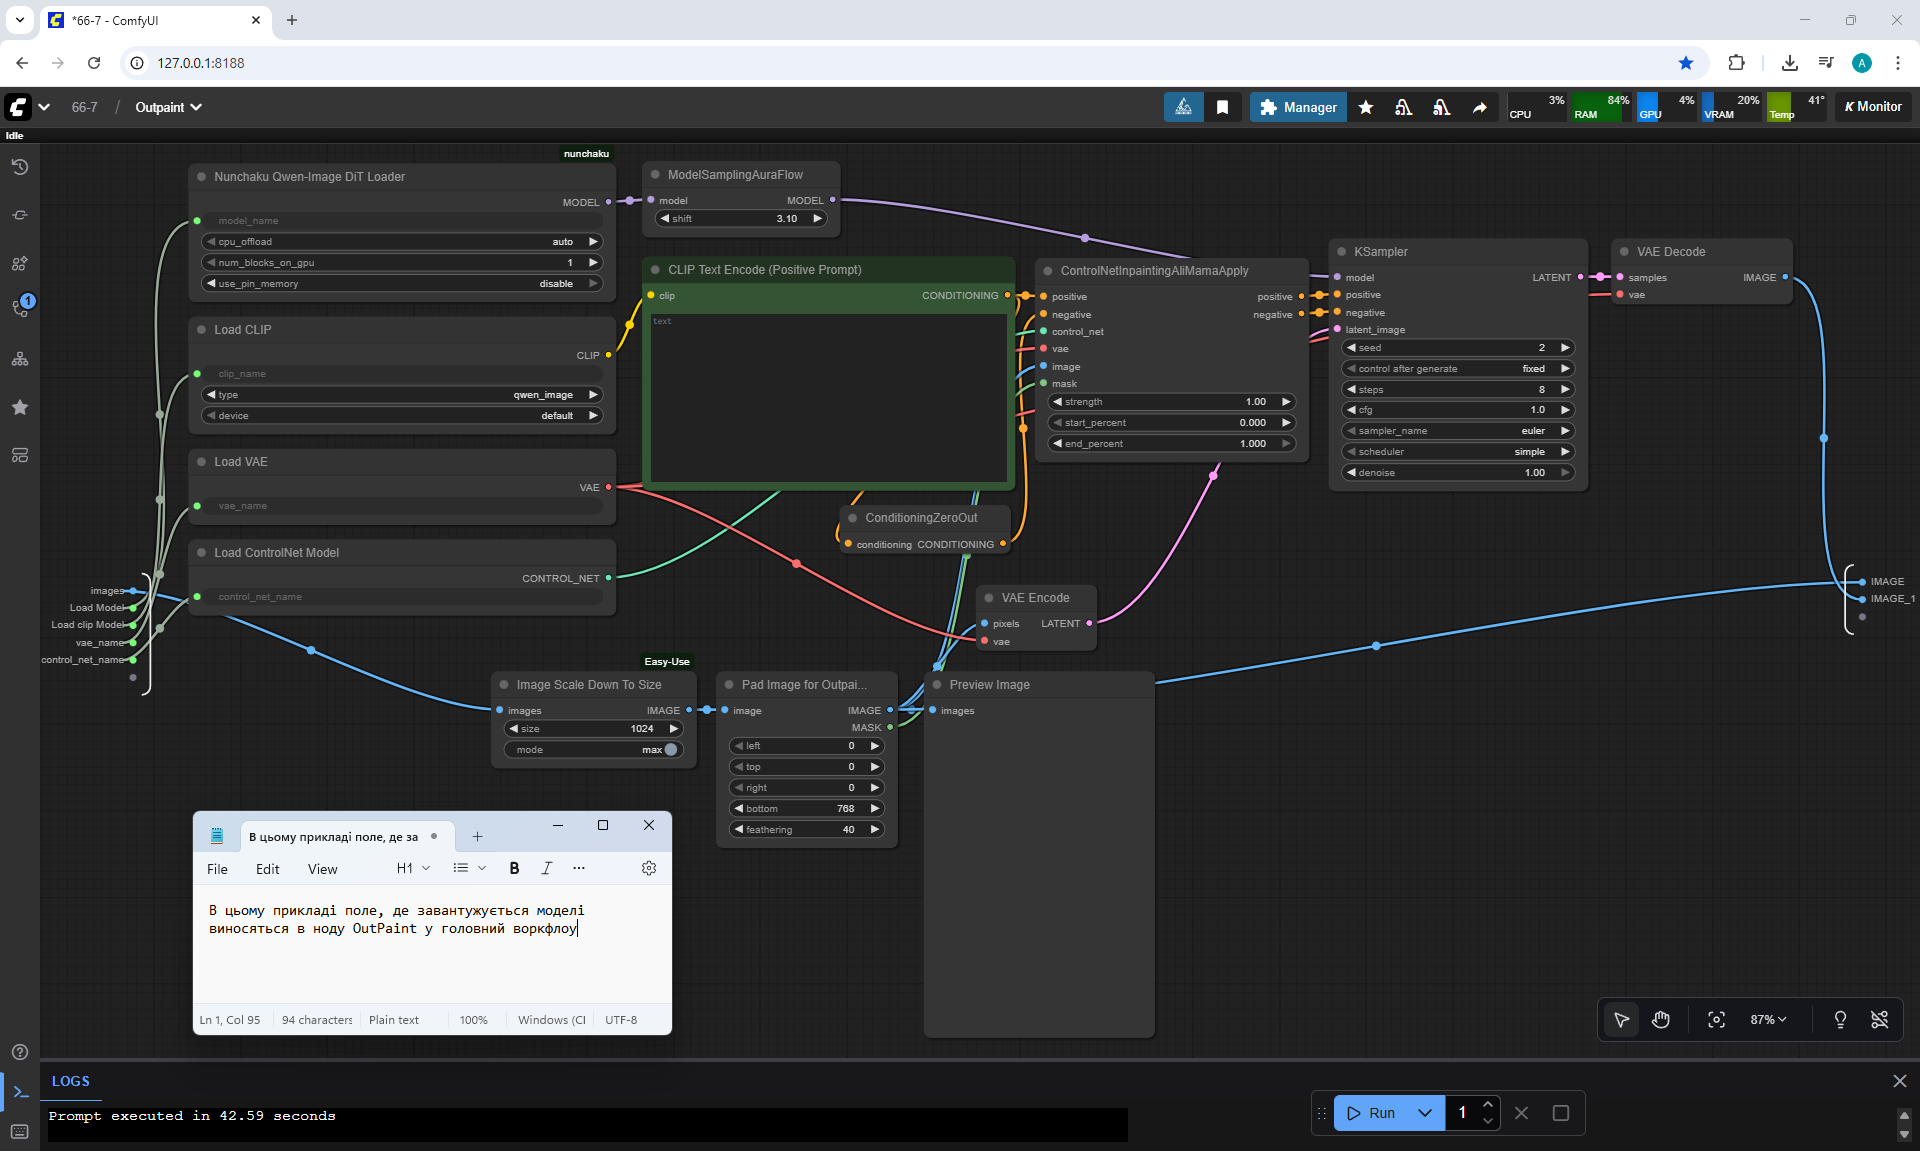Viewport: 1920px width, 1151px height.
Task: Toggle the mode max switch
Action: 670,750
